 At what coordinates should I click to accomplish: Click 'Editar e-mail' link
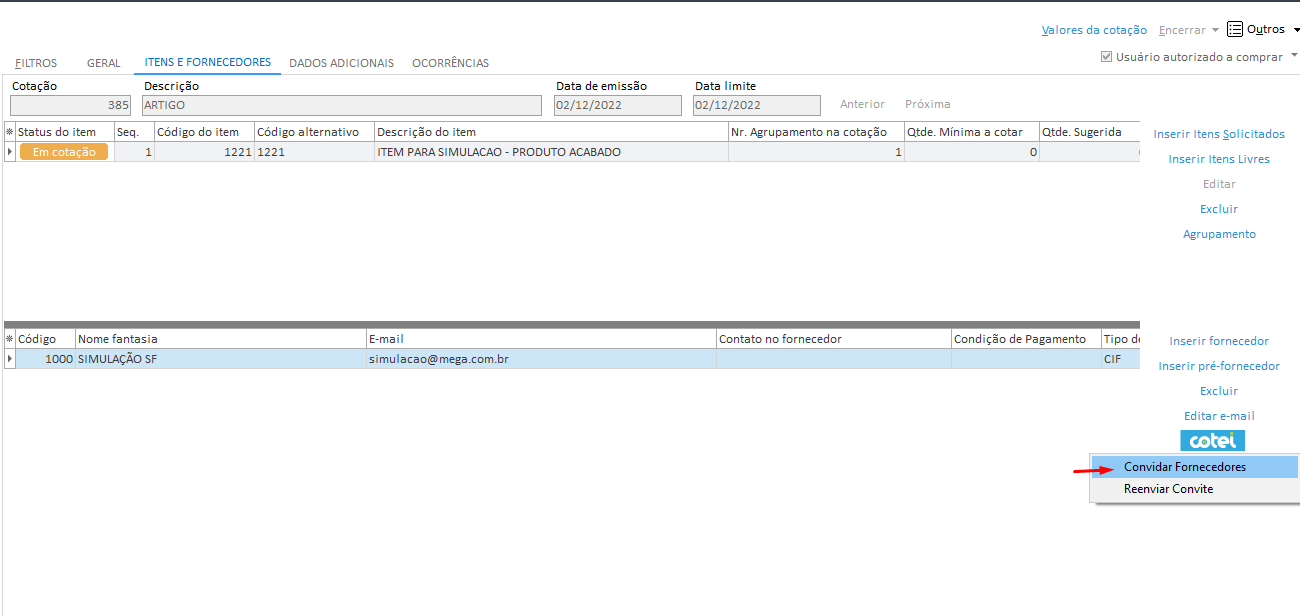(1219, 416)
